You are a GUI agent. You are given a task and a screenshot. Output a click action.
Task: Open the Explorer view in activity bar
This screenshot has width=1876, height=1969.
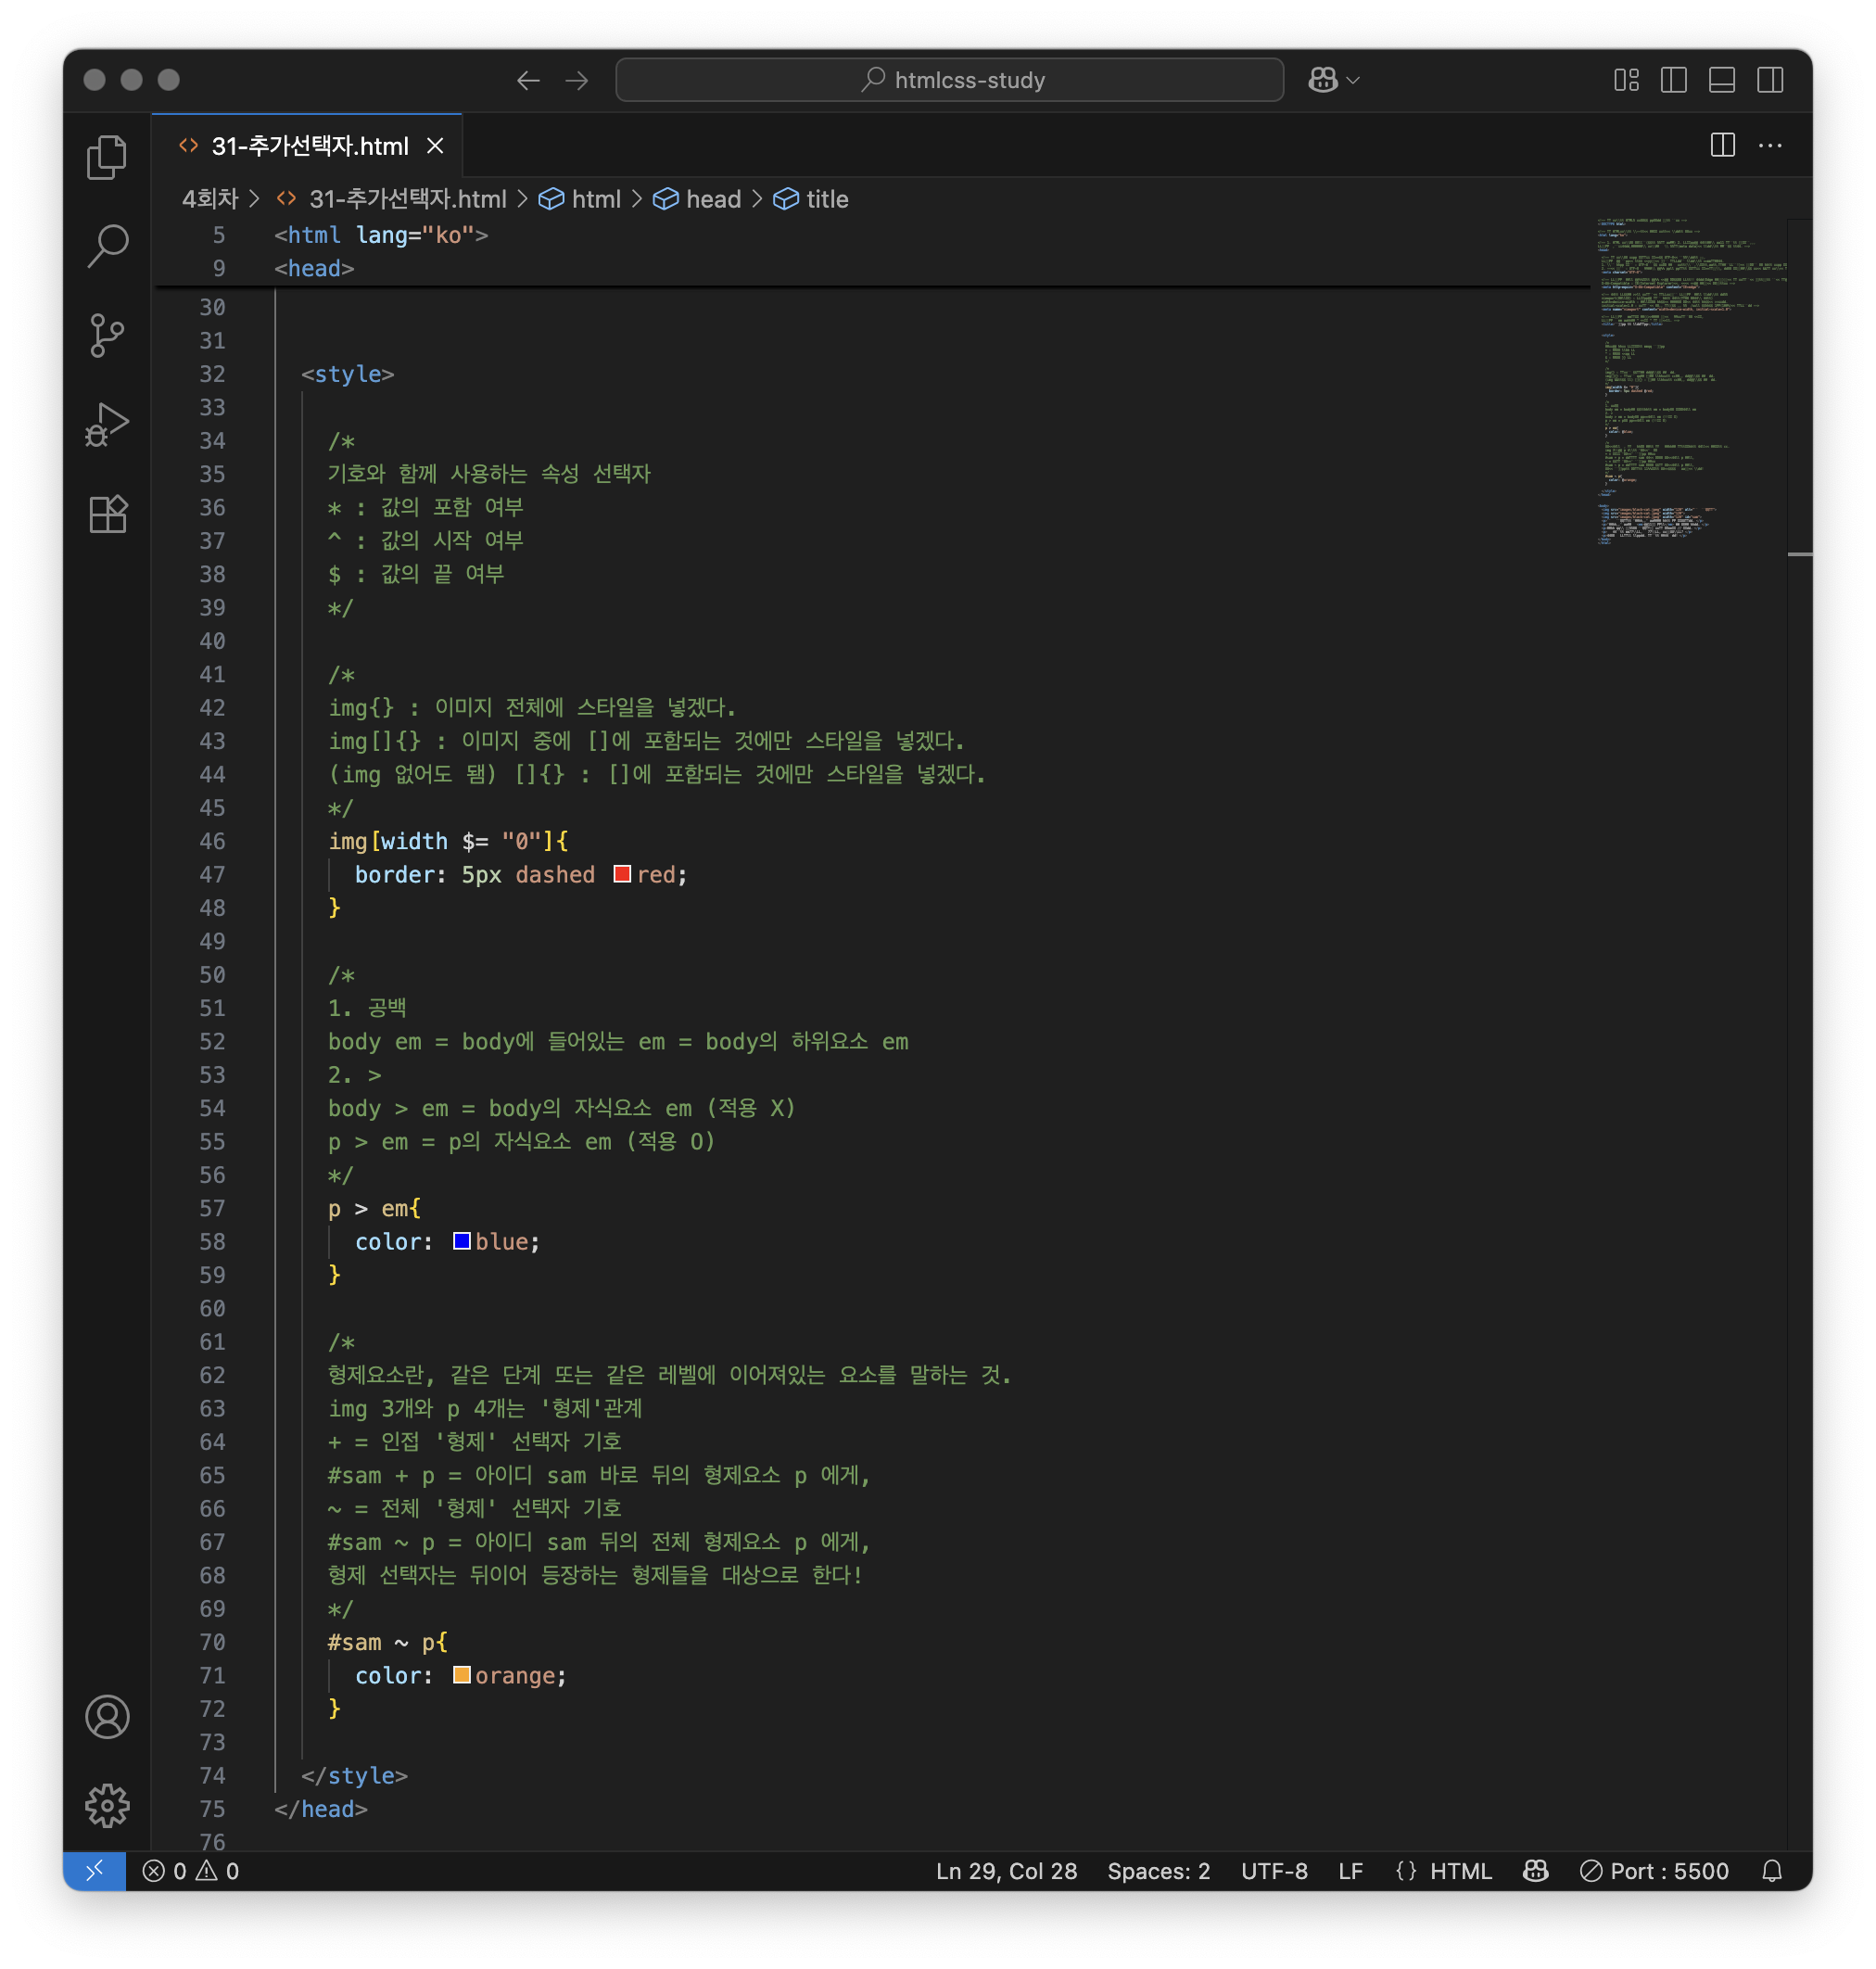(x=107, y=157)
